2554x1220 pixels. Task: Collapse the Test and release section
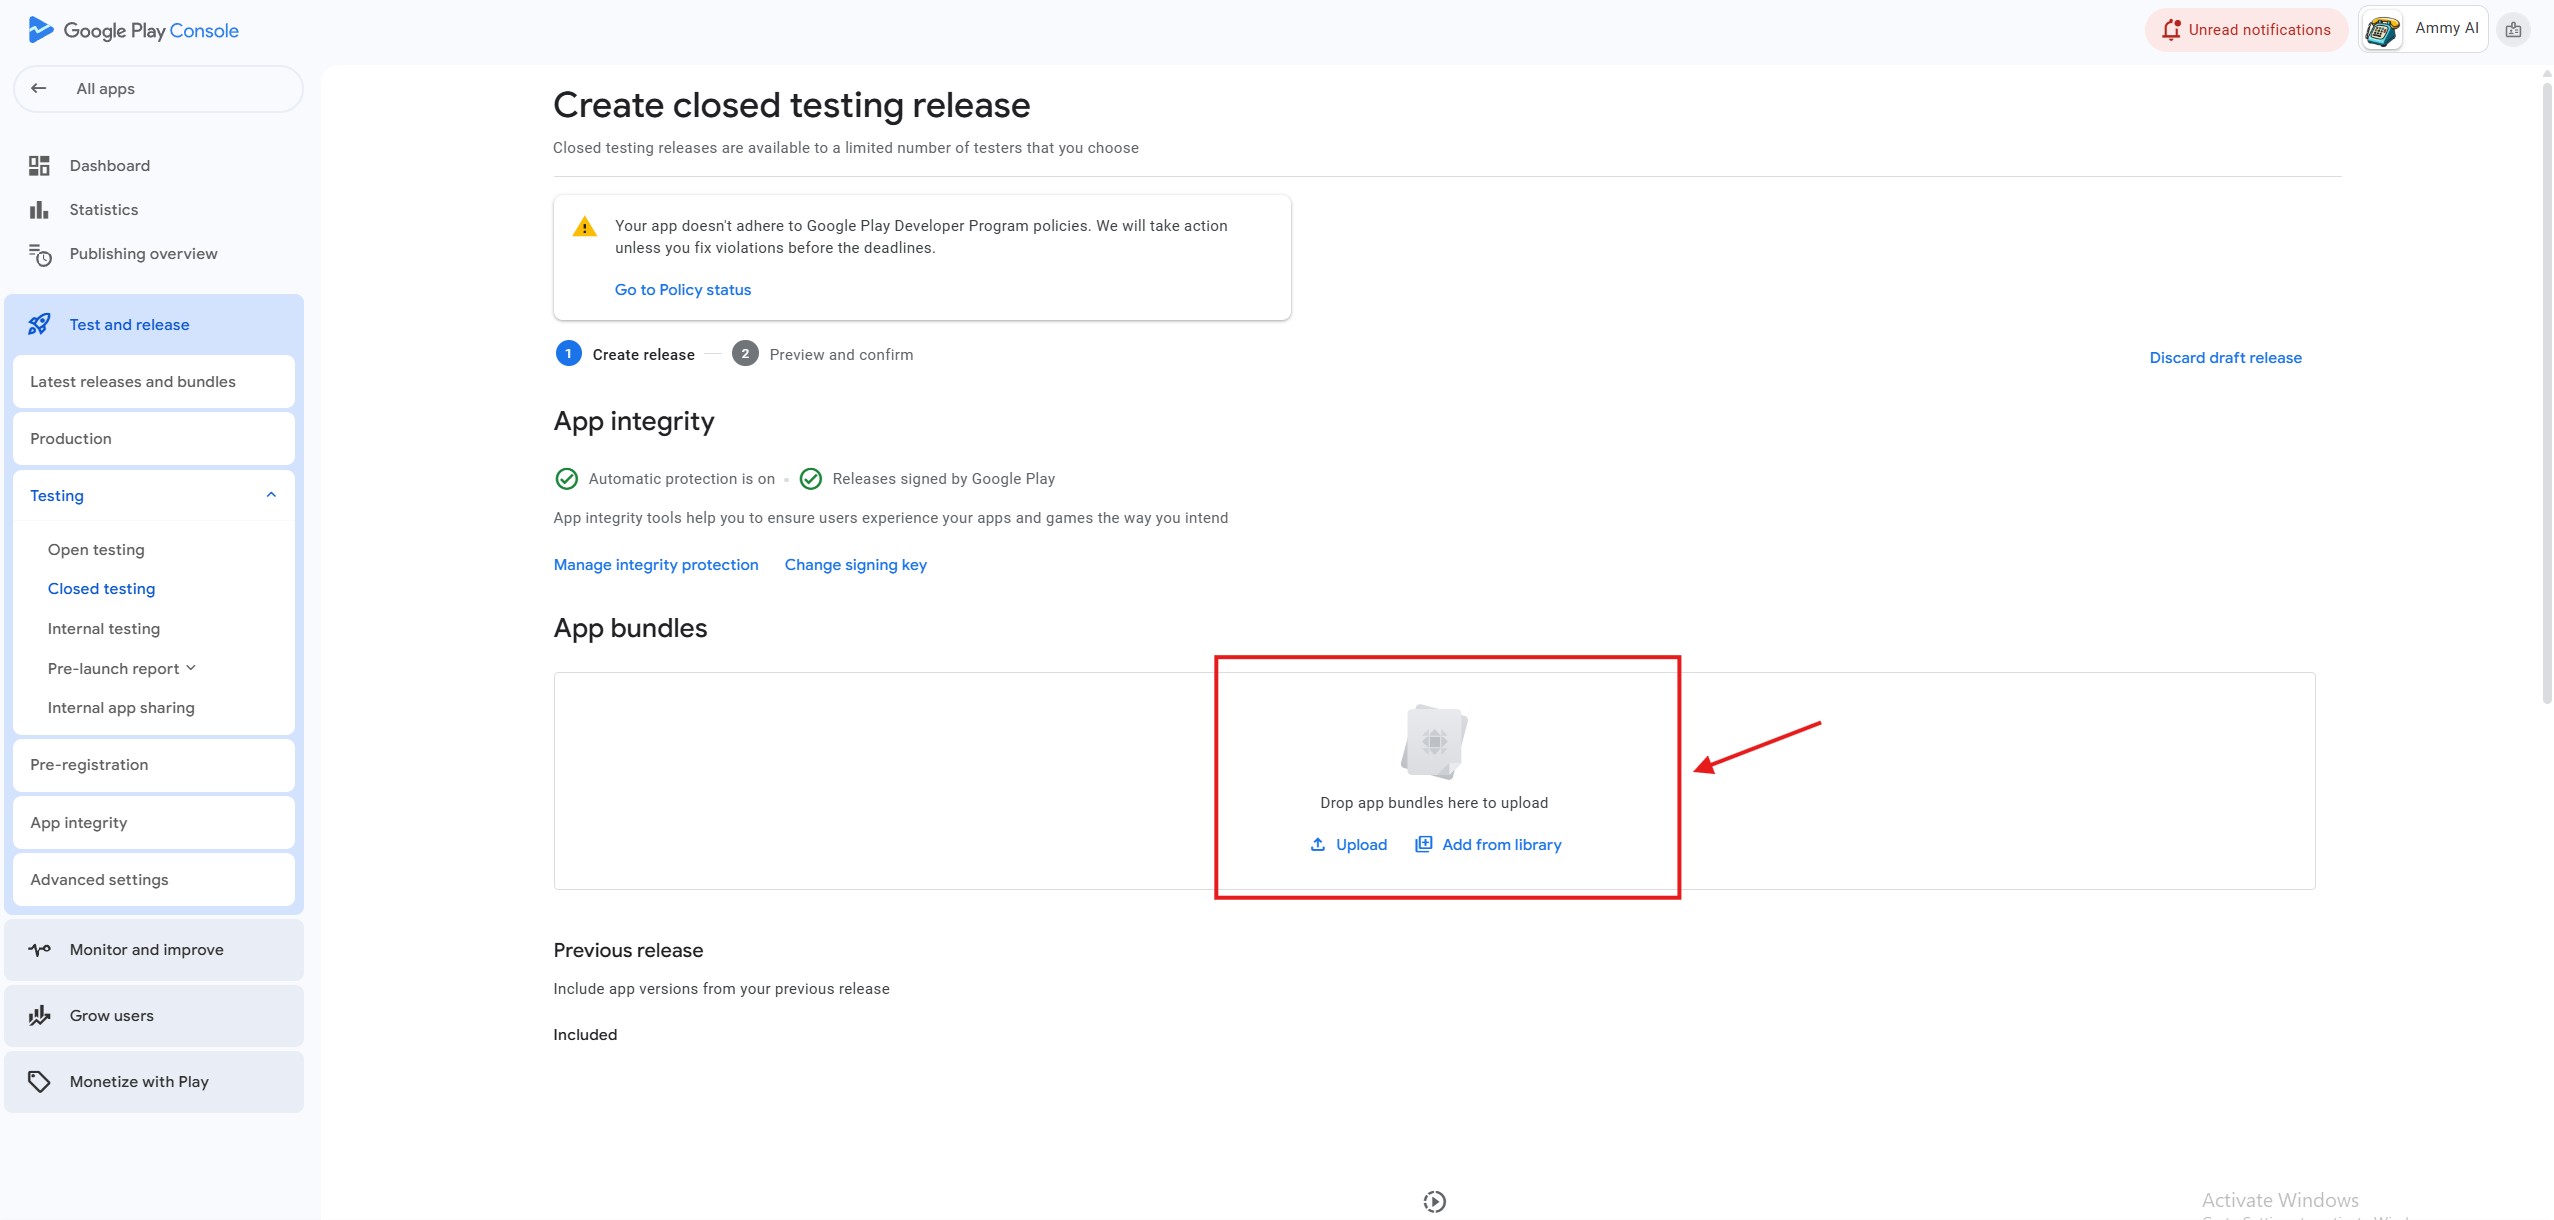tap(129, 325)
